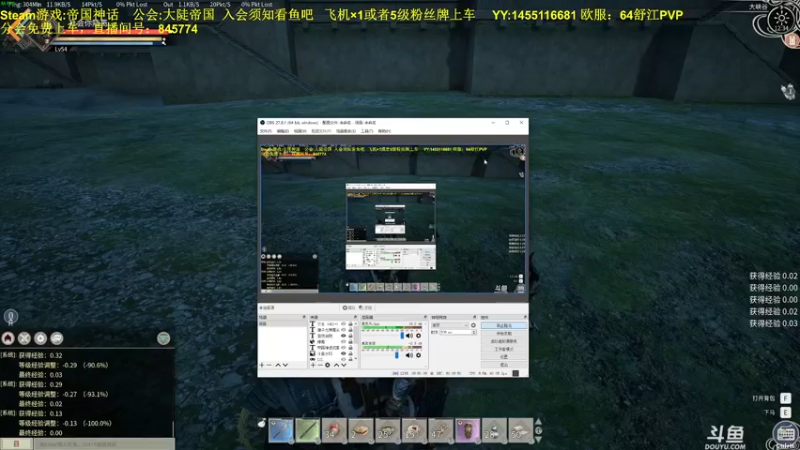Pop out the OBS Scenes dock
Screen dimensions: 800x450
pos(304,317)
